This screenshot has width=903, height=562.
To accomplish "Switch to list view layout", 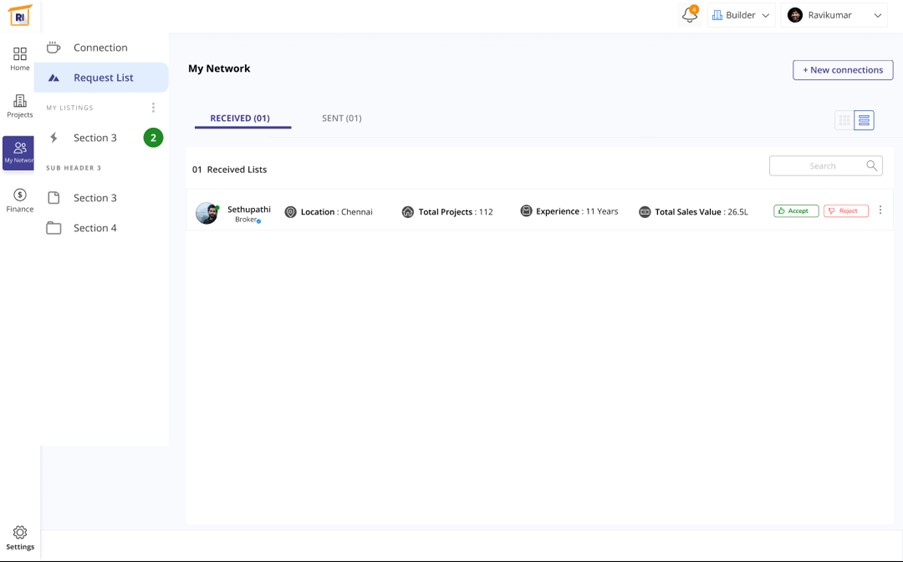I will tap(864, 120).
